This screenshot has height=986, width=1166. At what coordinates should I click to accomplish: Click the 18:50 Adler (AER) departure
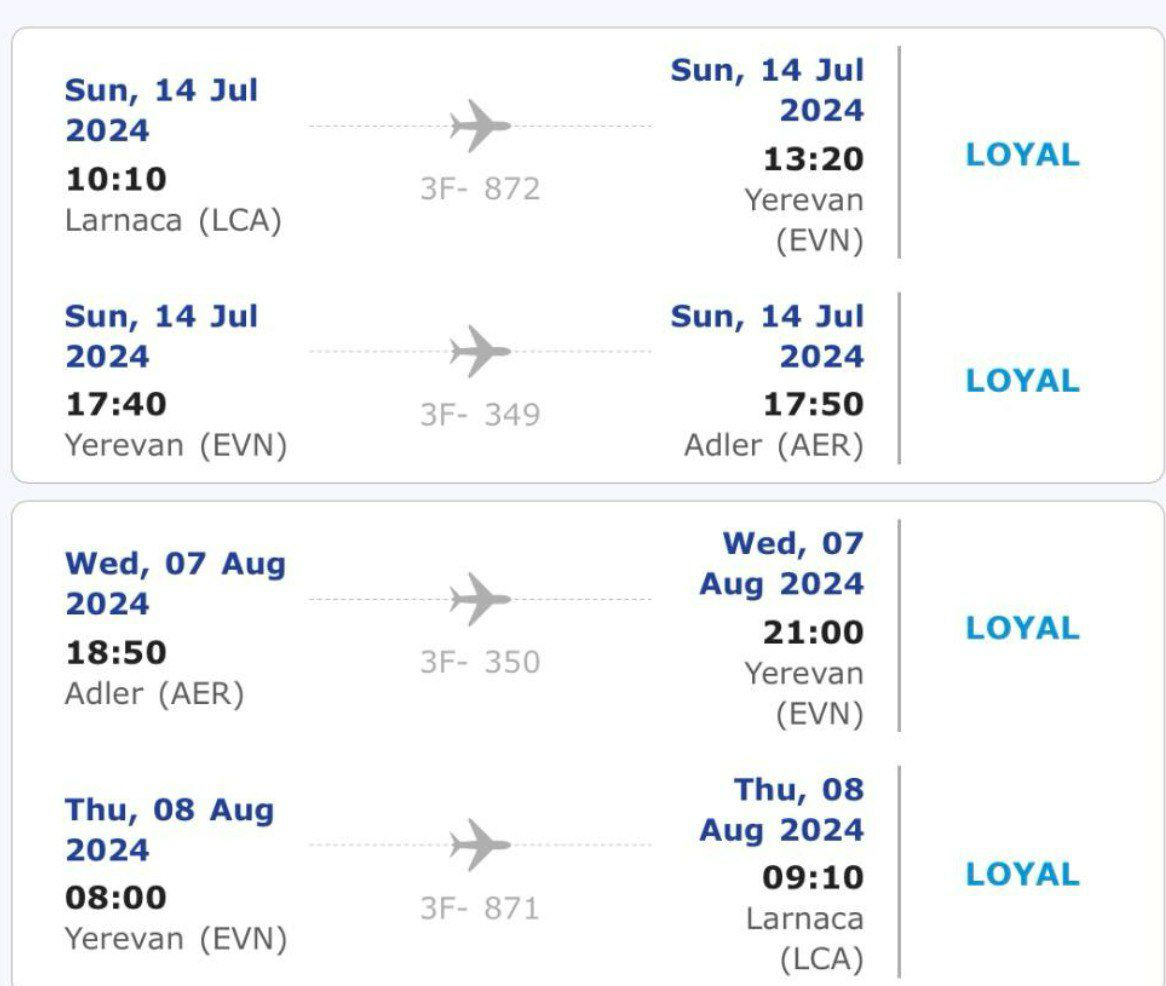pyautogui.click(x=154, y=693)
